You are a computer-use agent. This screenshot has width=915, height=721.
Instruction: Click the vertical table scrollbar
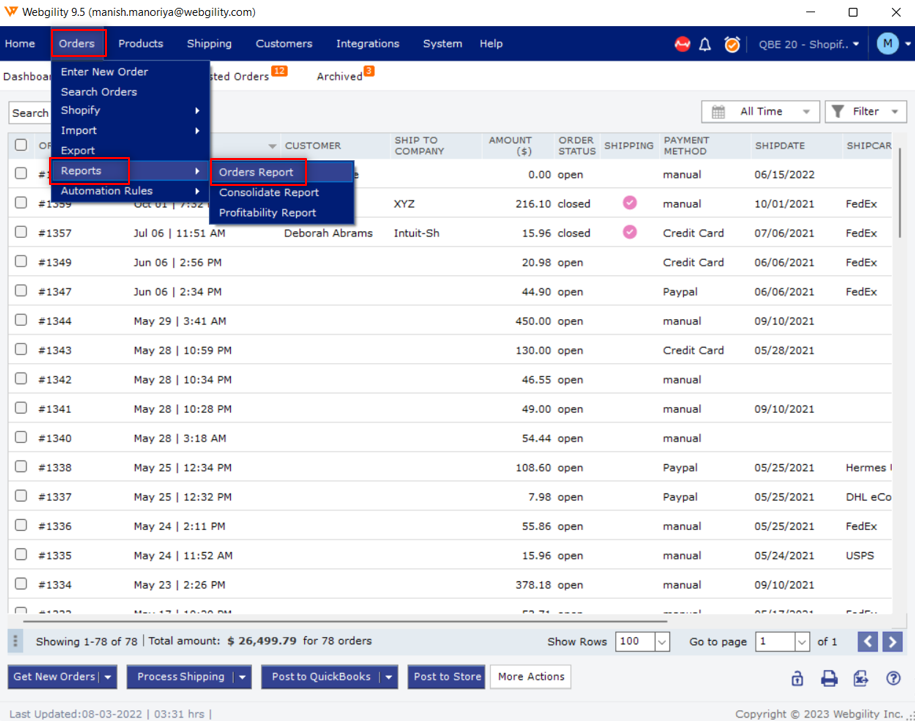[900, 192]
